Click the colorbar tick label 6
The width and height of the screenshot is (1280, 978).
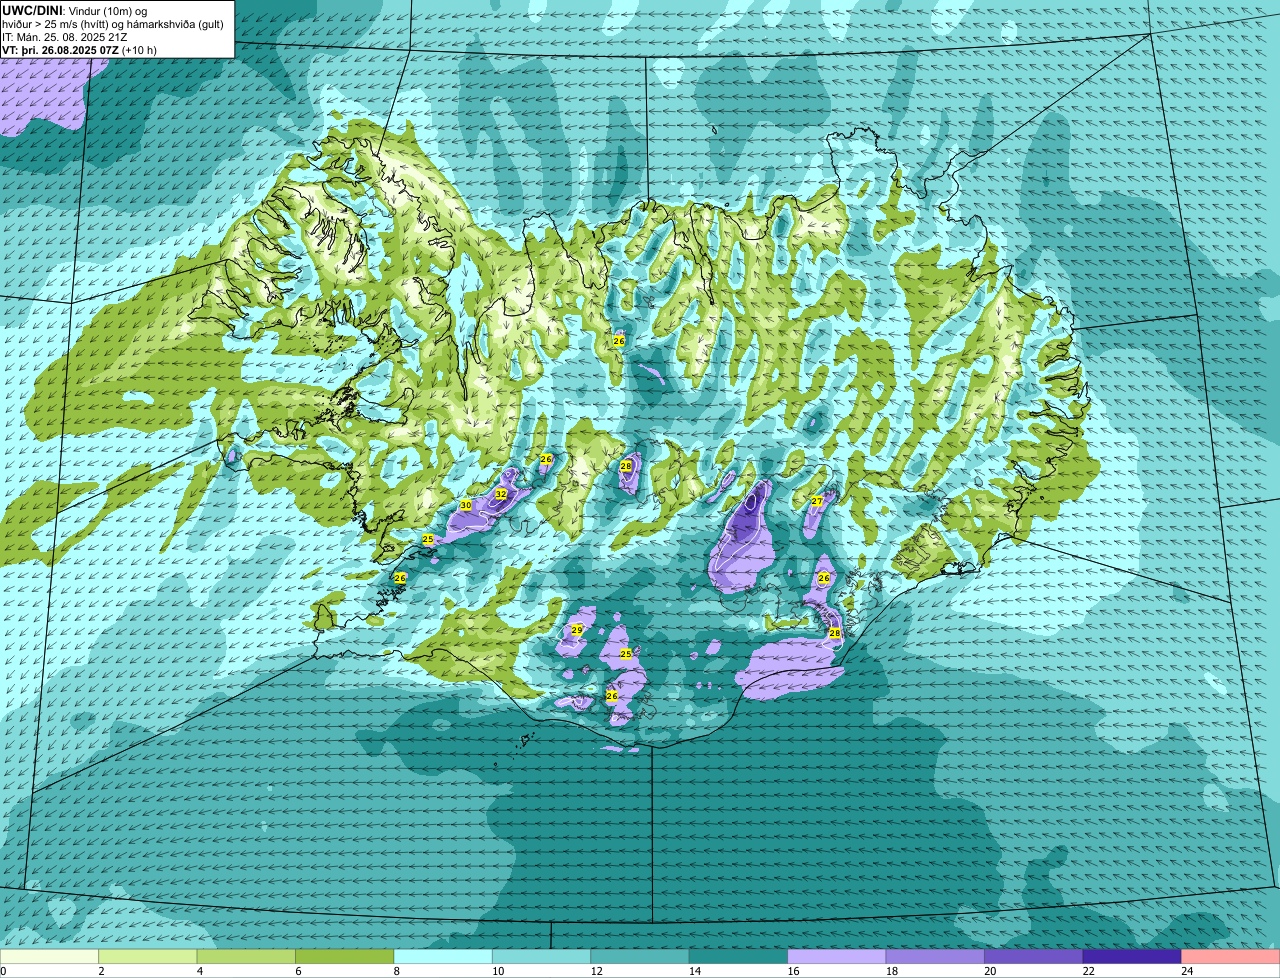coord(298,970)
